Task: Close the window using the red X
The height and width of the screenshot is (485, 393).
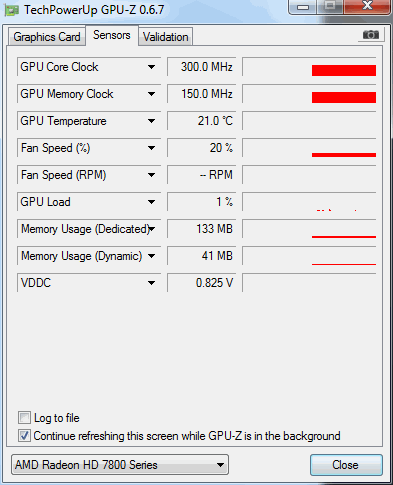Action: (x=367, y=6)
